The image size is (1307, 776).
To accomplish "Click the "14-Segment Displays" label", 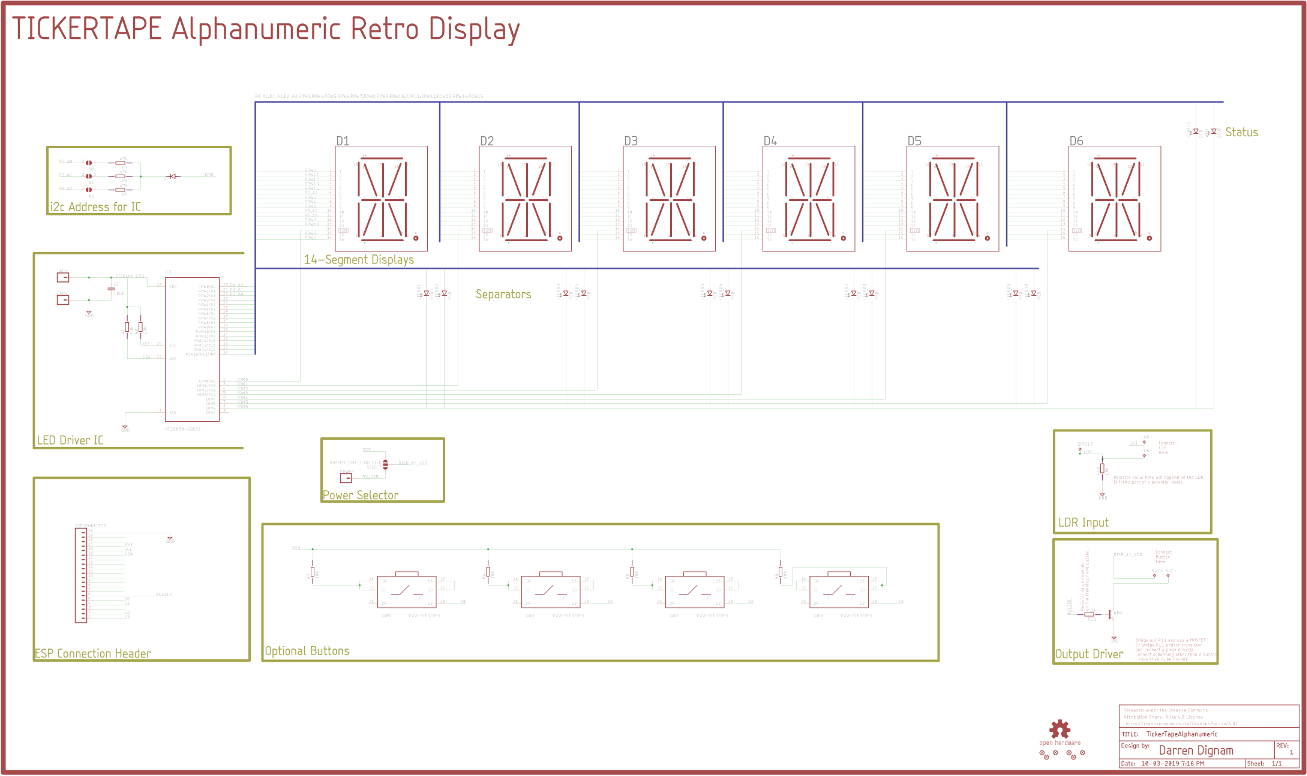I will pyautogui.click(x=359, y=259).
